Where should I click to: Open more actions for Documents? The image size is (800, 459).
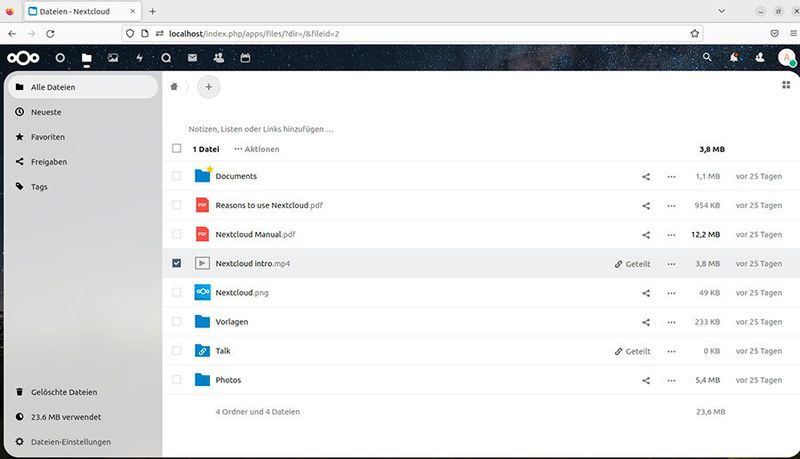[671, 177]
